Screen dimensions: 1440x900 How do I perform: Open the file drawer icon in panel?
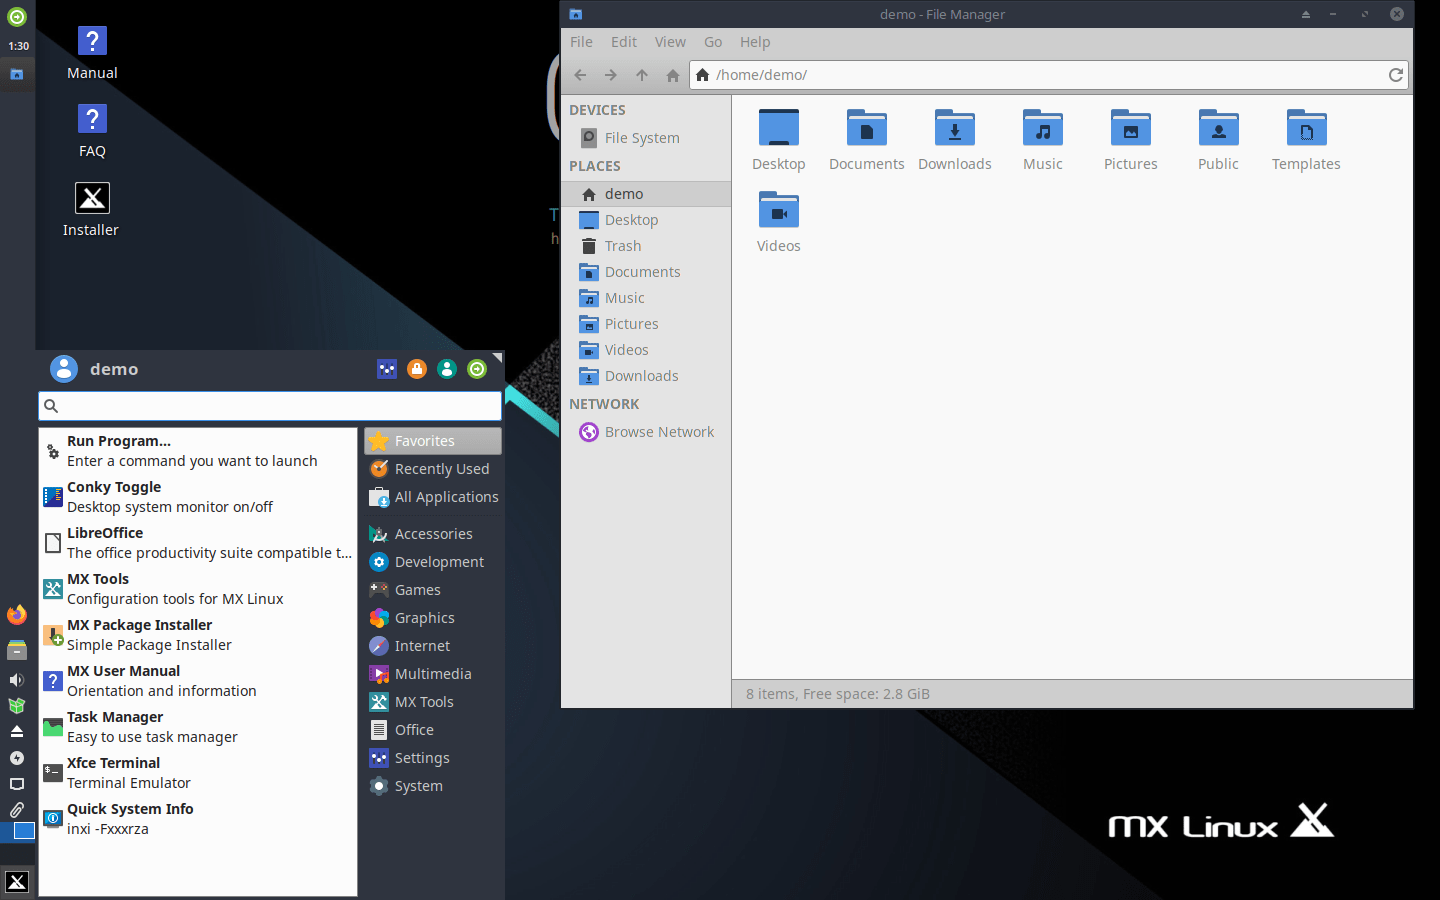[17, 651]
